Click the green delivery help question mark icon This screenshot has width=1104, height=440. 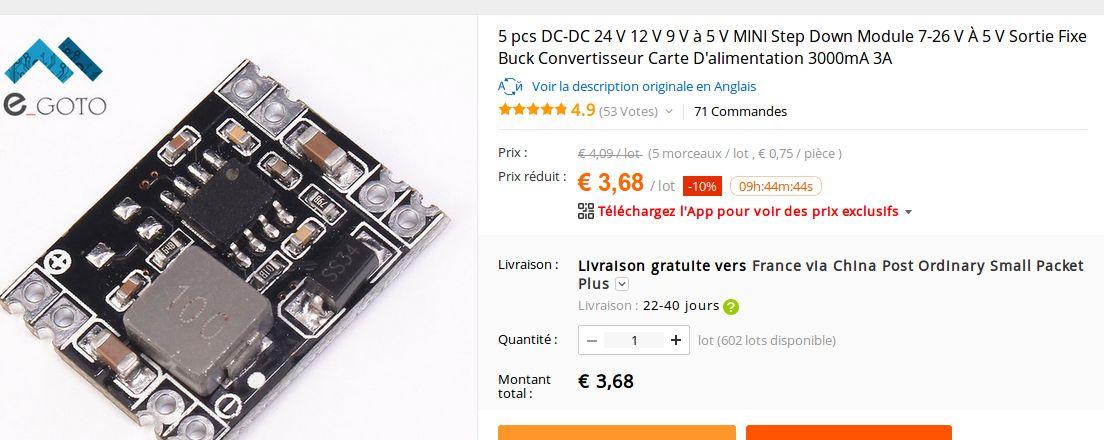coord(732,307)
